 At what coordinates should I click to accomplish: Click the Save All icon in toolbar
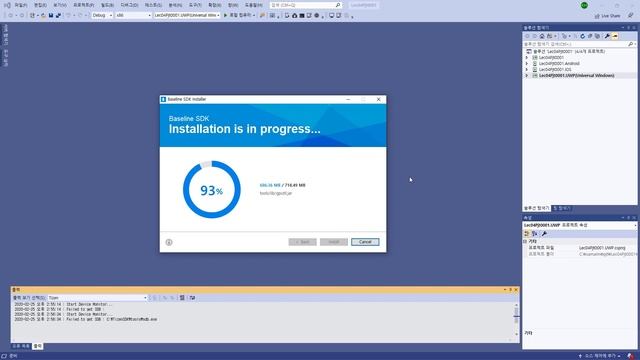coord(58,16)
